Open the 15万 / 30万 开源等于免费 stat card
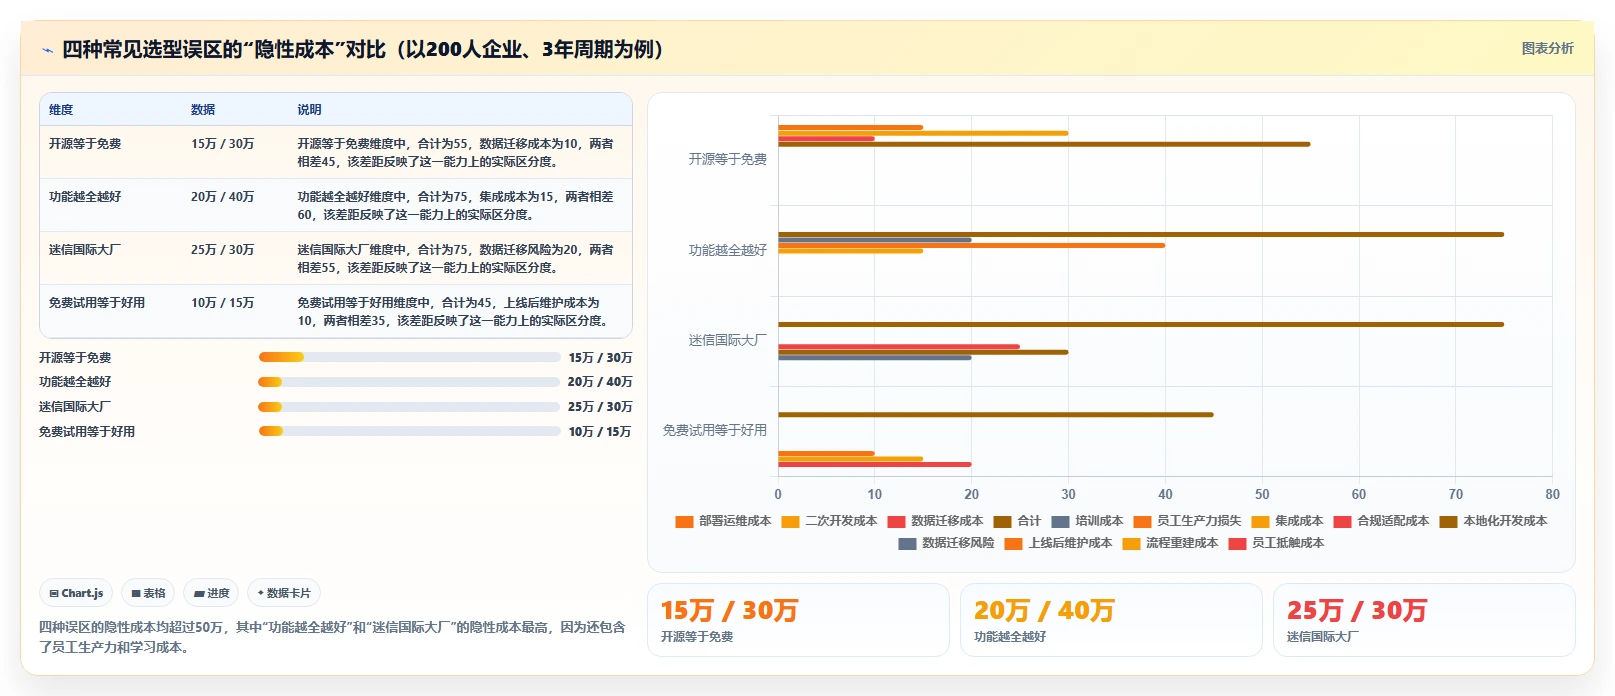The height and width of the screenshot is (696, 1615). pos(798,620)
